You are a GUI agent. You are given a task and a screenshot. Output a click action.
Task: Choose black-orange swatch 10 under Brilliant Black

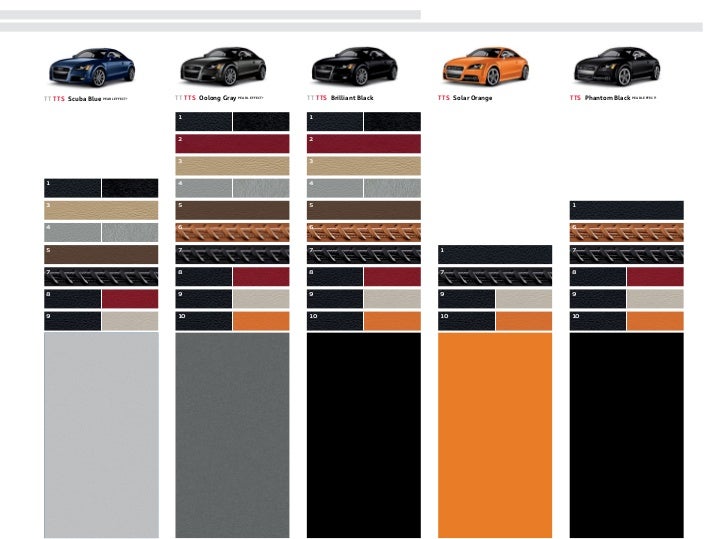coord(364,321)
